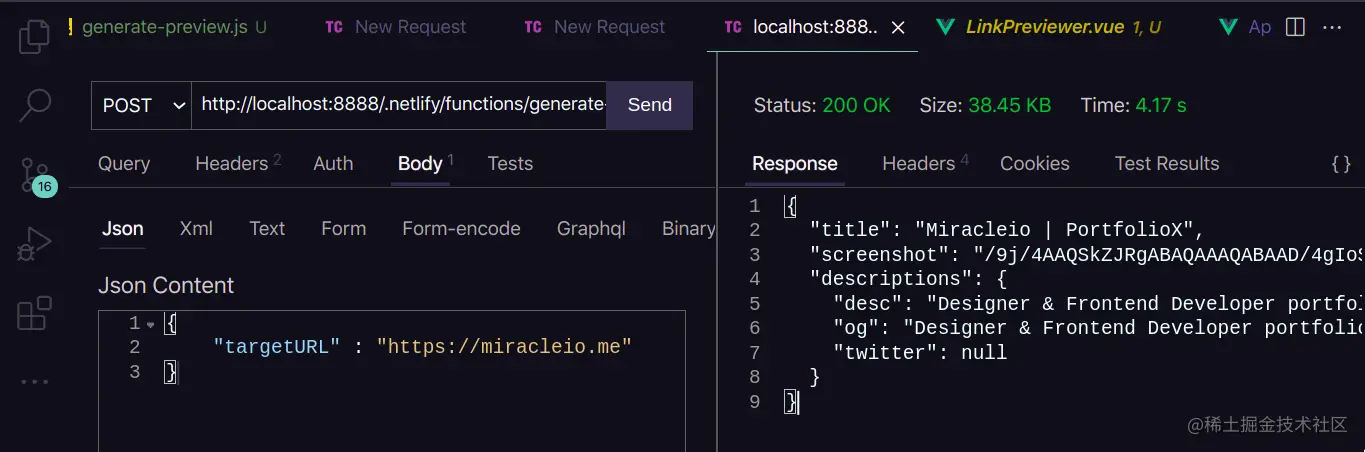Select the Graphql body type
Image resolution: width=1365 pixels, height=452 pixels.
[x=591, y=229]
